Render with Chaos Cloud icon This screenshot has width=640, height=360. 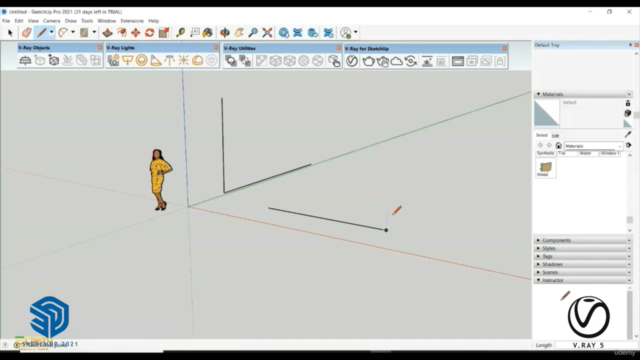click(396, 61)
